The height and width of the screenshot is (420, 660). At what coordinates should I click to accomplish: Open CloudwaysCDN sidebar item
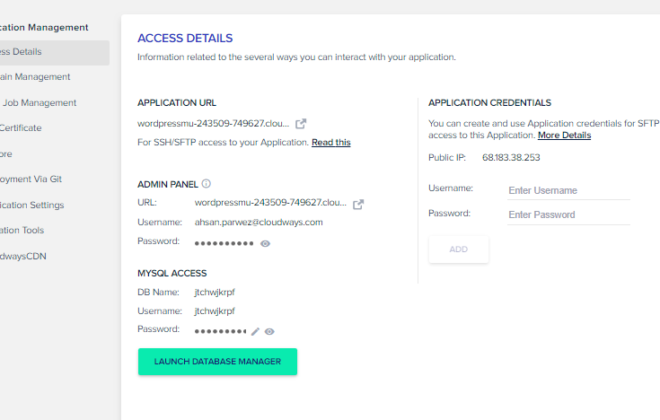23,256
